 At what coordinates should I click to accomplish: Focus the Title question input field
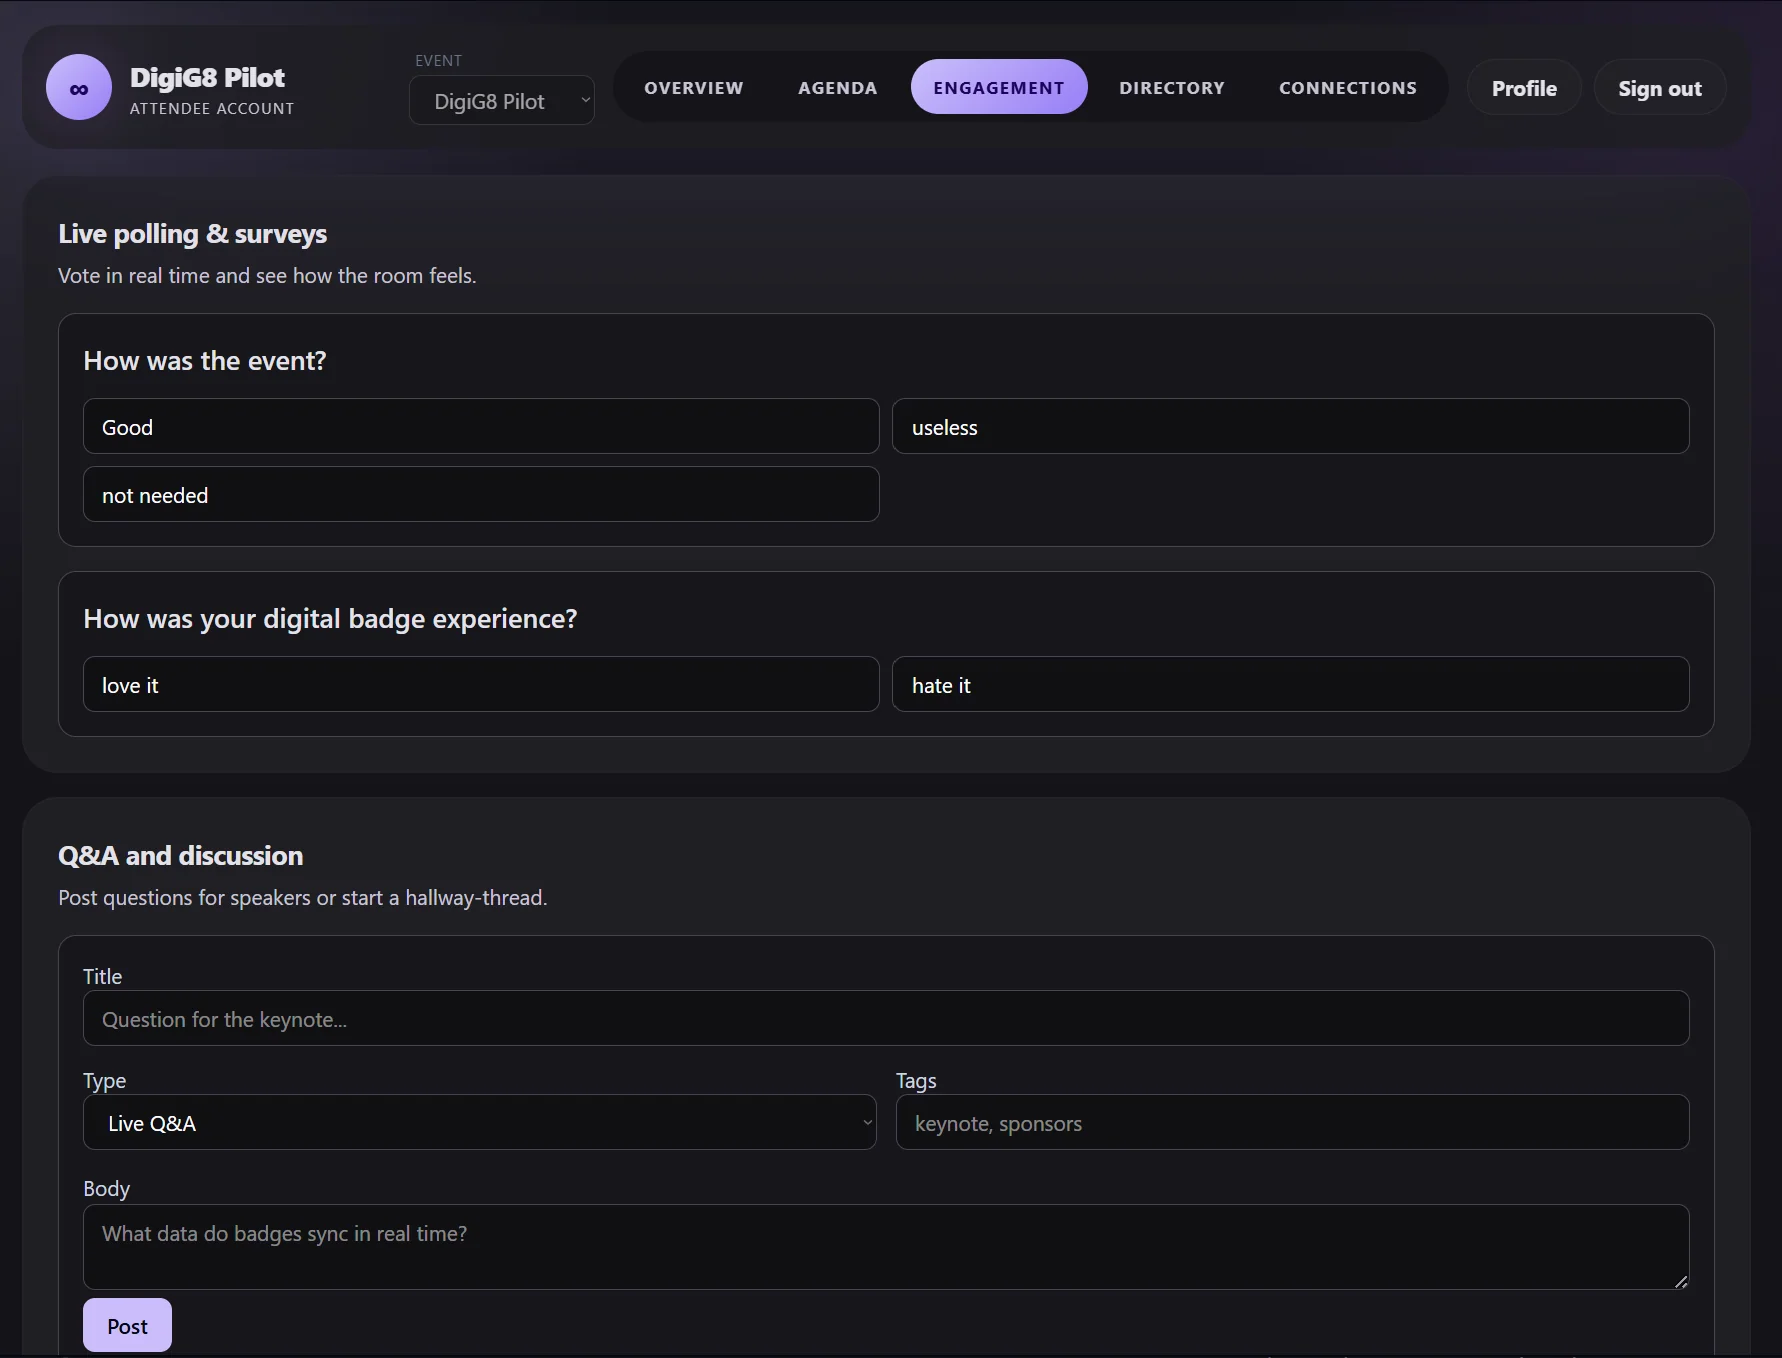click(886, 1018)
